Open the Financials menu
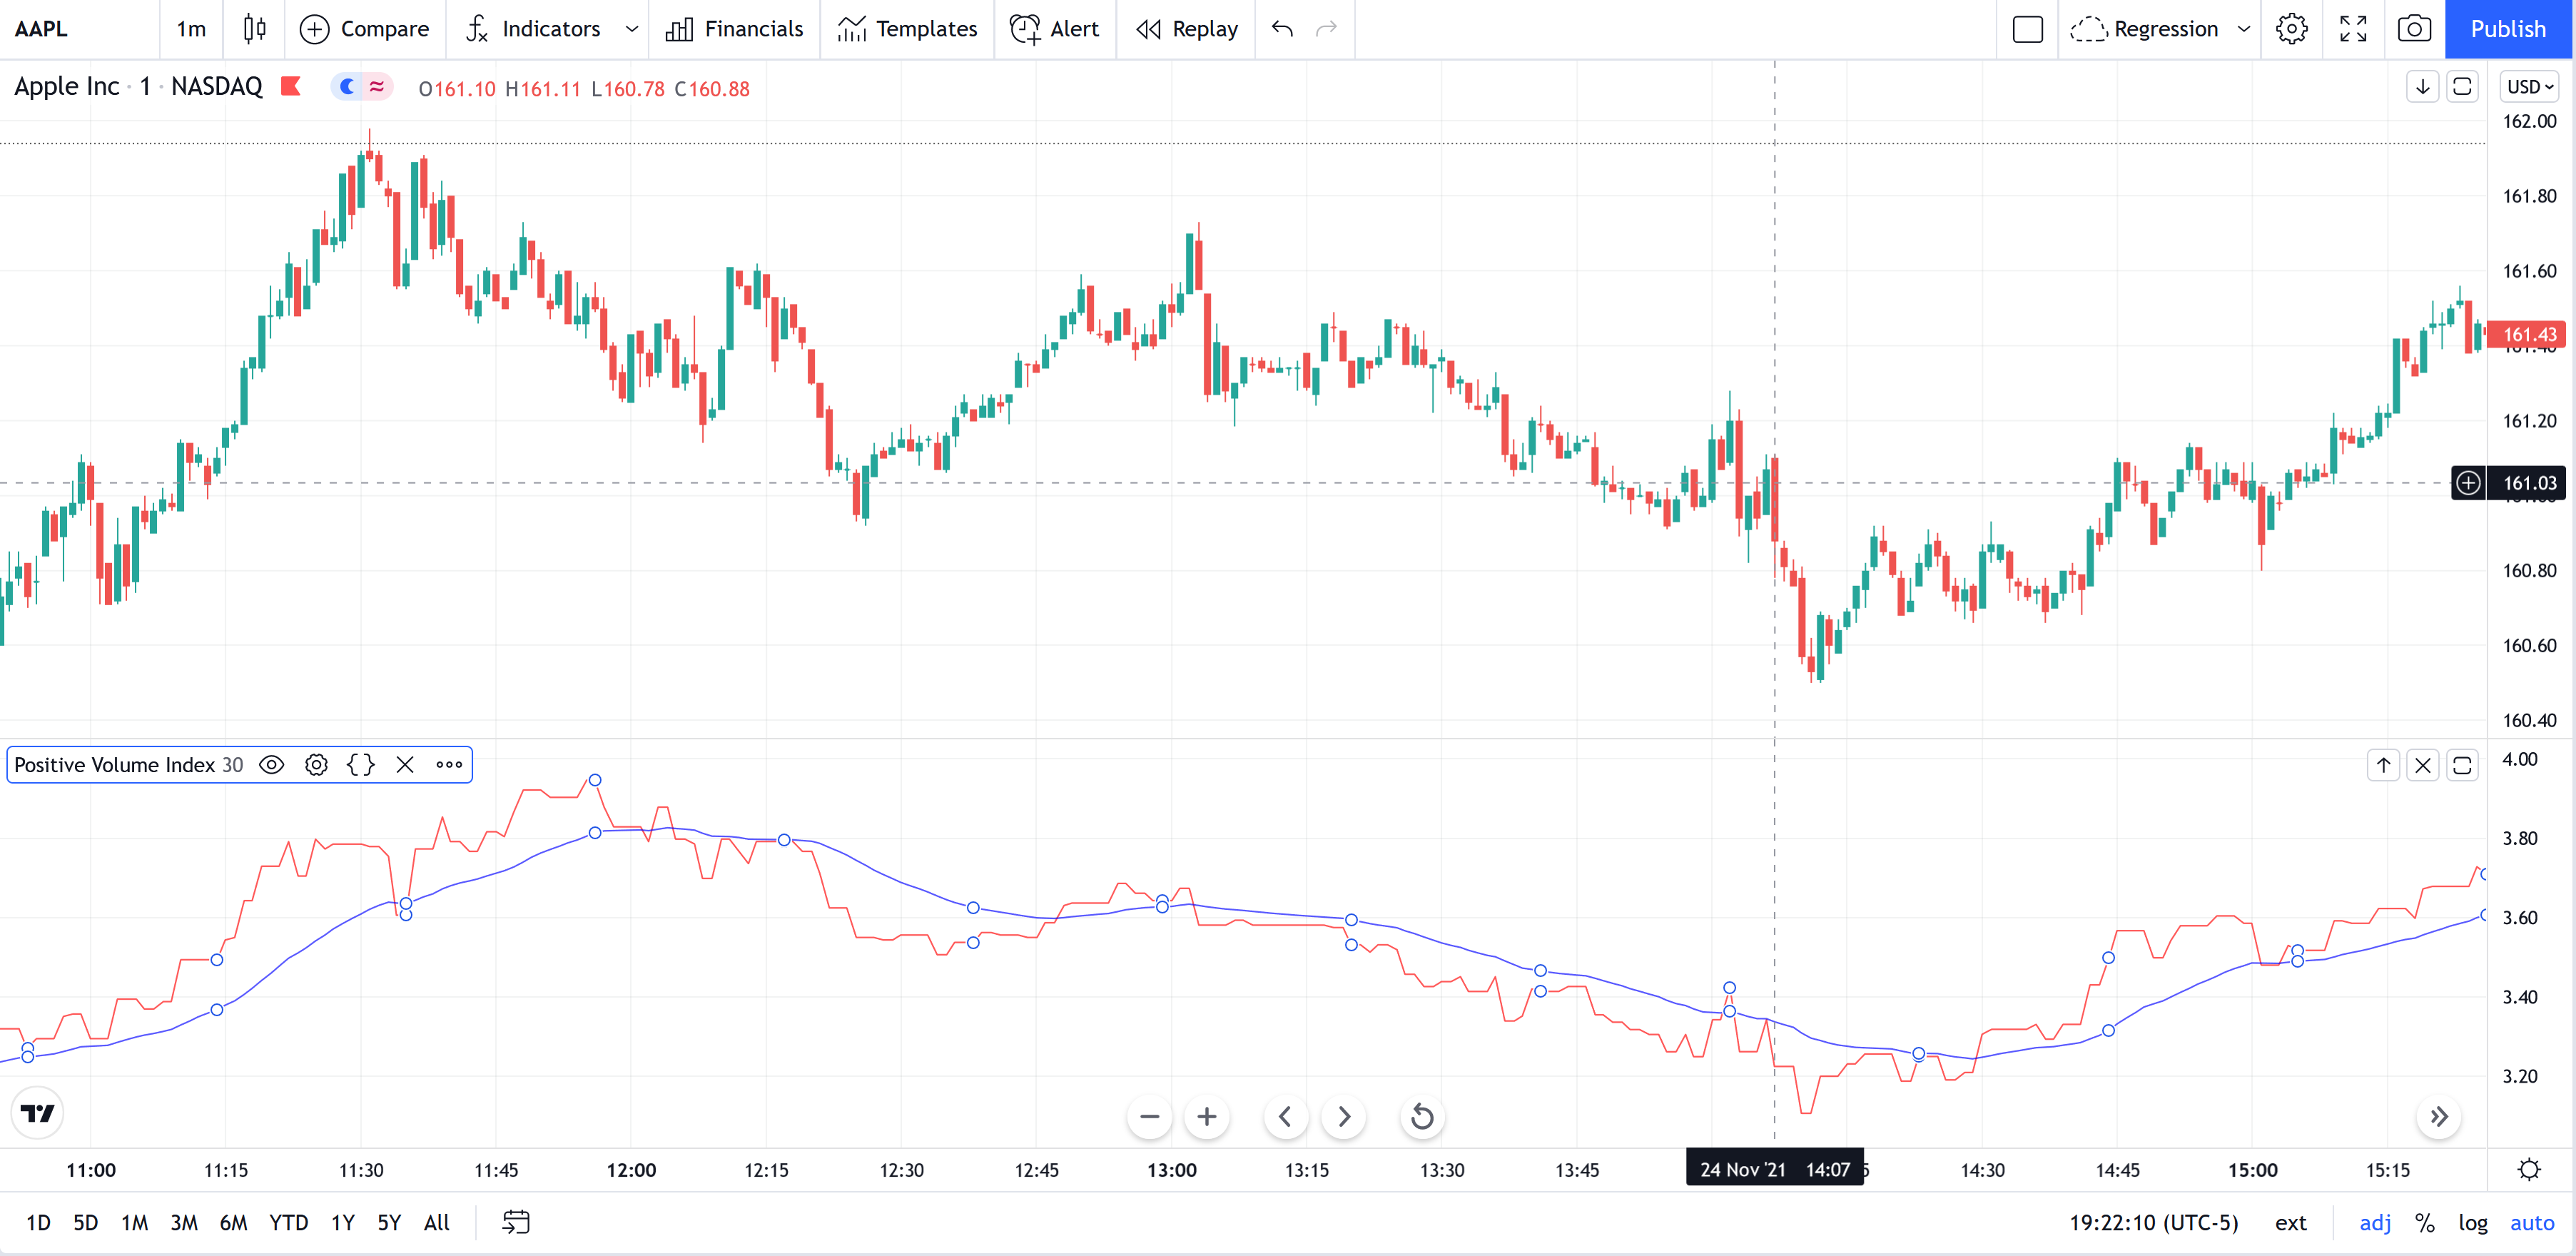2576x1256 pixels. [734, 29]
